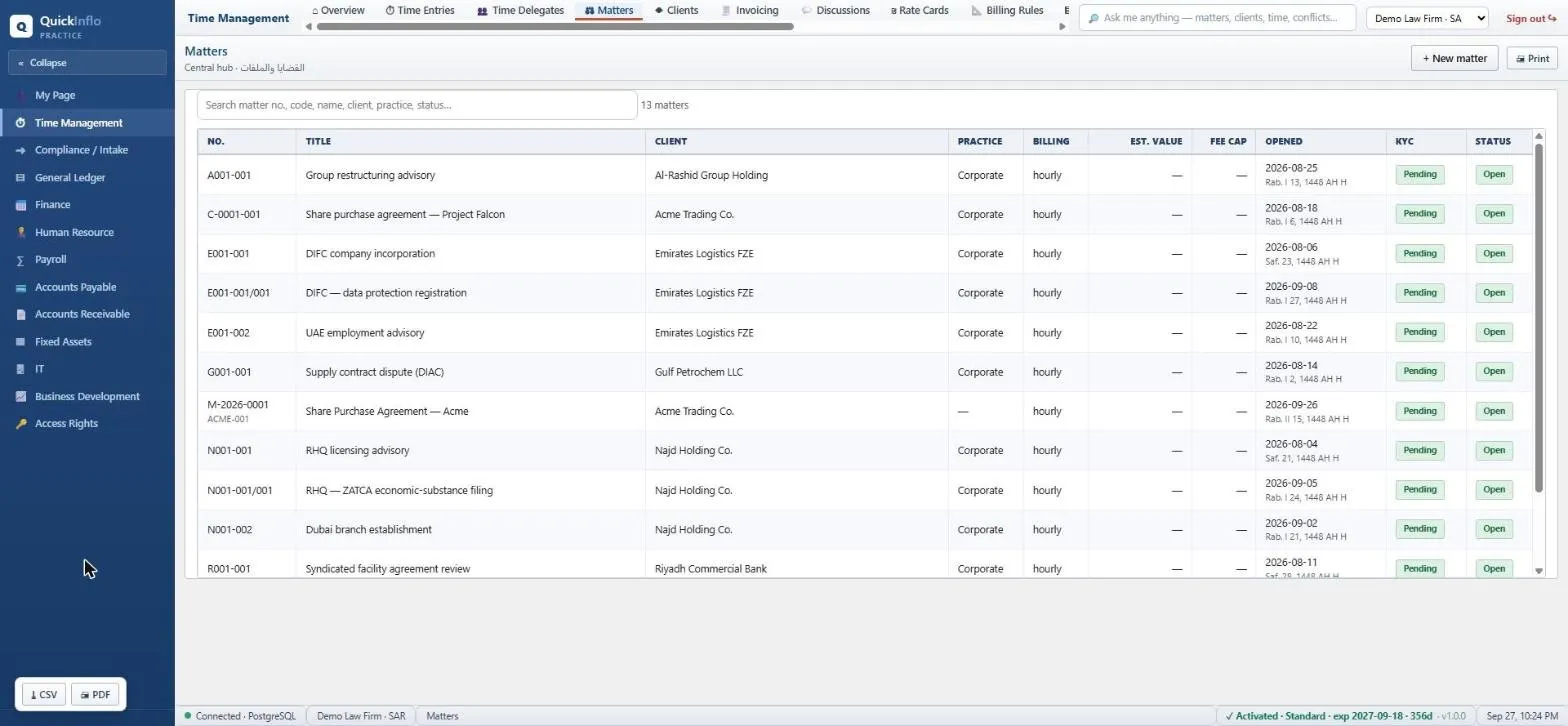The image size is (1568, 726).
Task: Select the Fixed Assets sidebar icon
Action: click(x=21, y=342)
